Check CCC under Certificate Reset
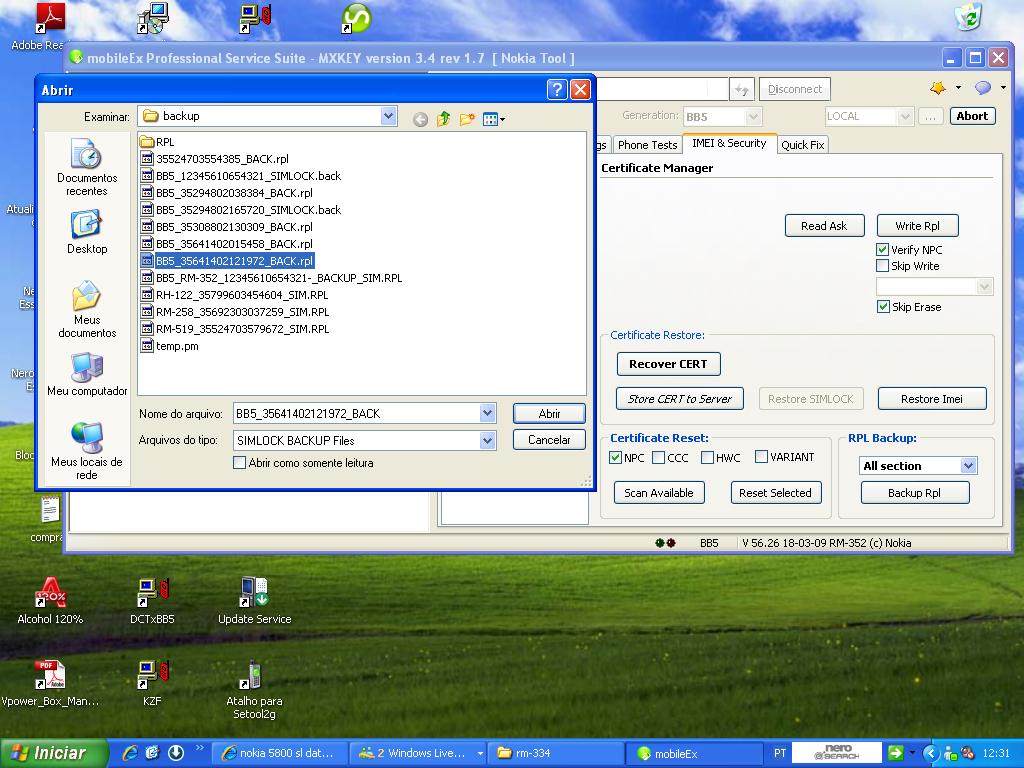 pyautogui.click(x=658, y=457)
